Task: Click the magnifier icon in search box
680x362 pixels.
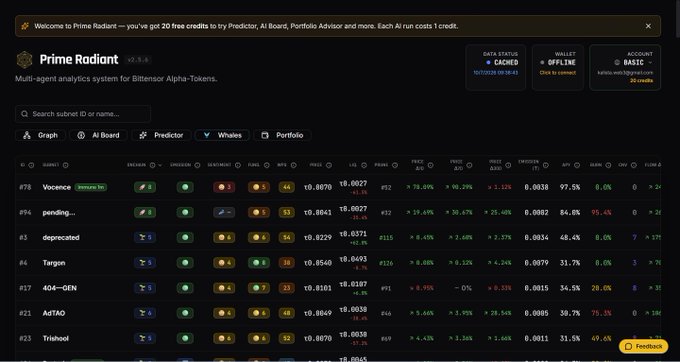Action: point(25,114)
